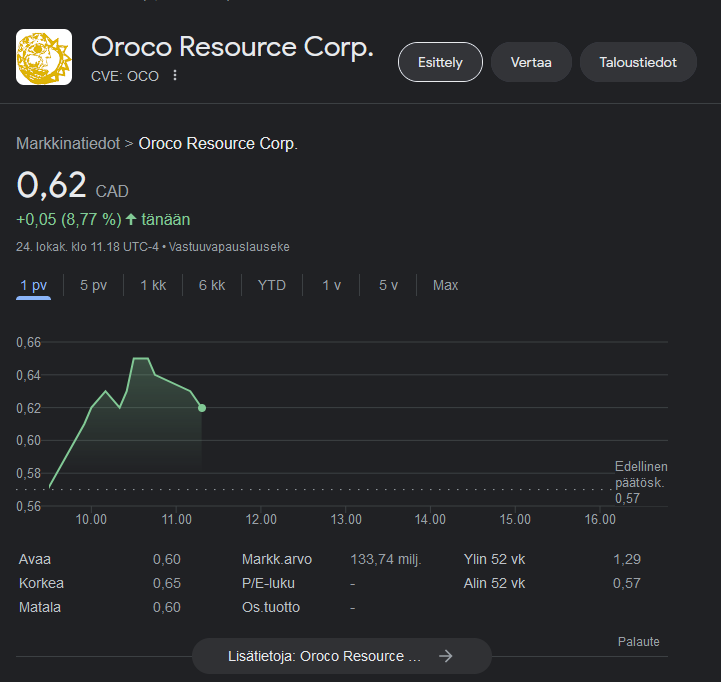Click the Matala row label
This screenshot has width=721, height=682.
(40, 607)
